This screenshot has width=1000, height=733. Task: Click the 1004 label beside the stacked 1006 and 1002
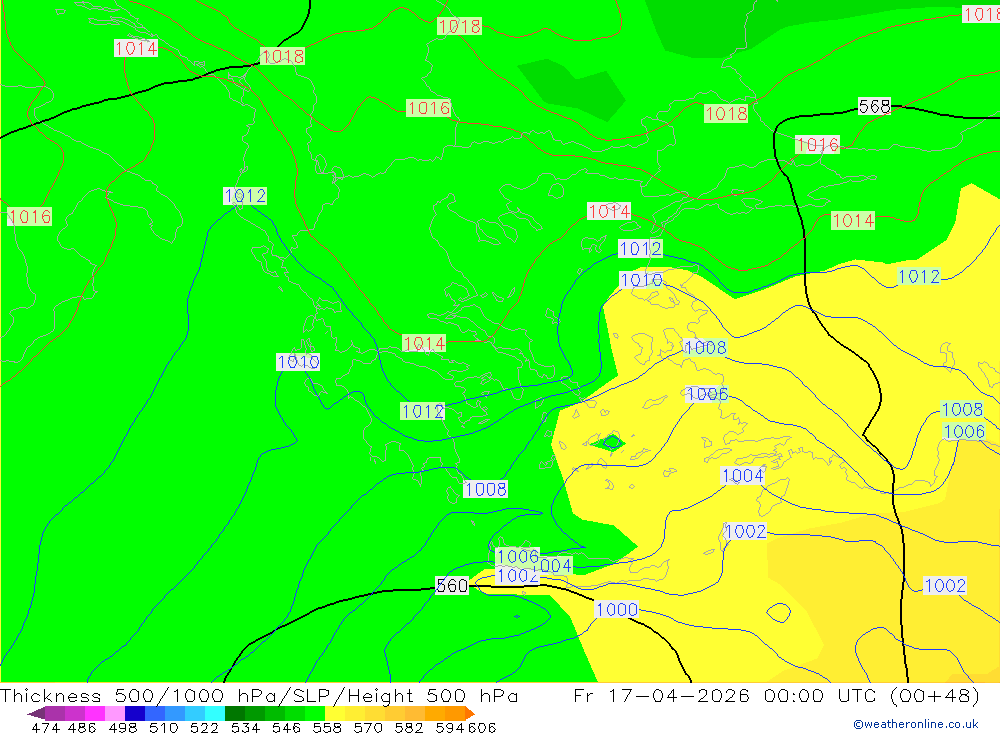552,565
